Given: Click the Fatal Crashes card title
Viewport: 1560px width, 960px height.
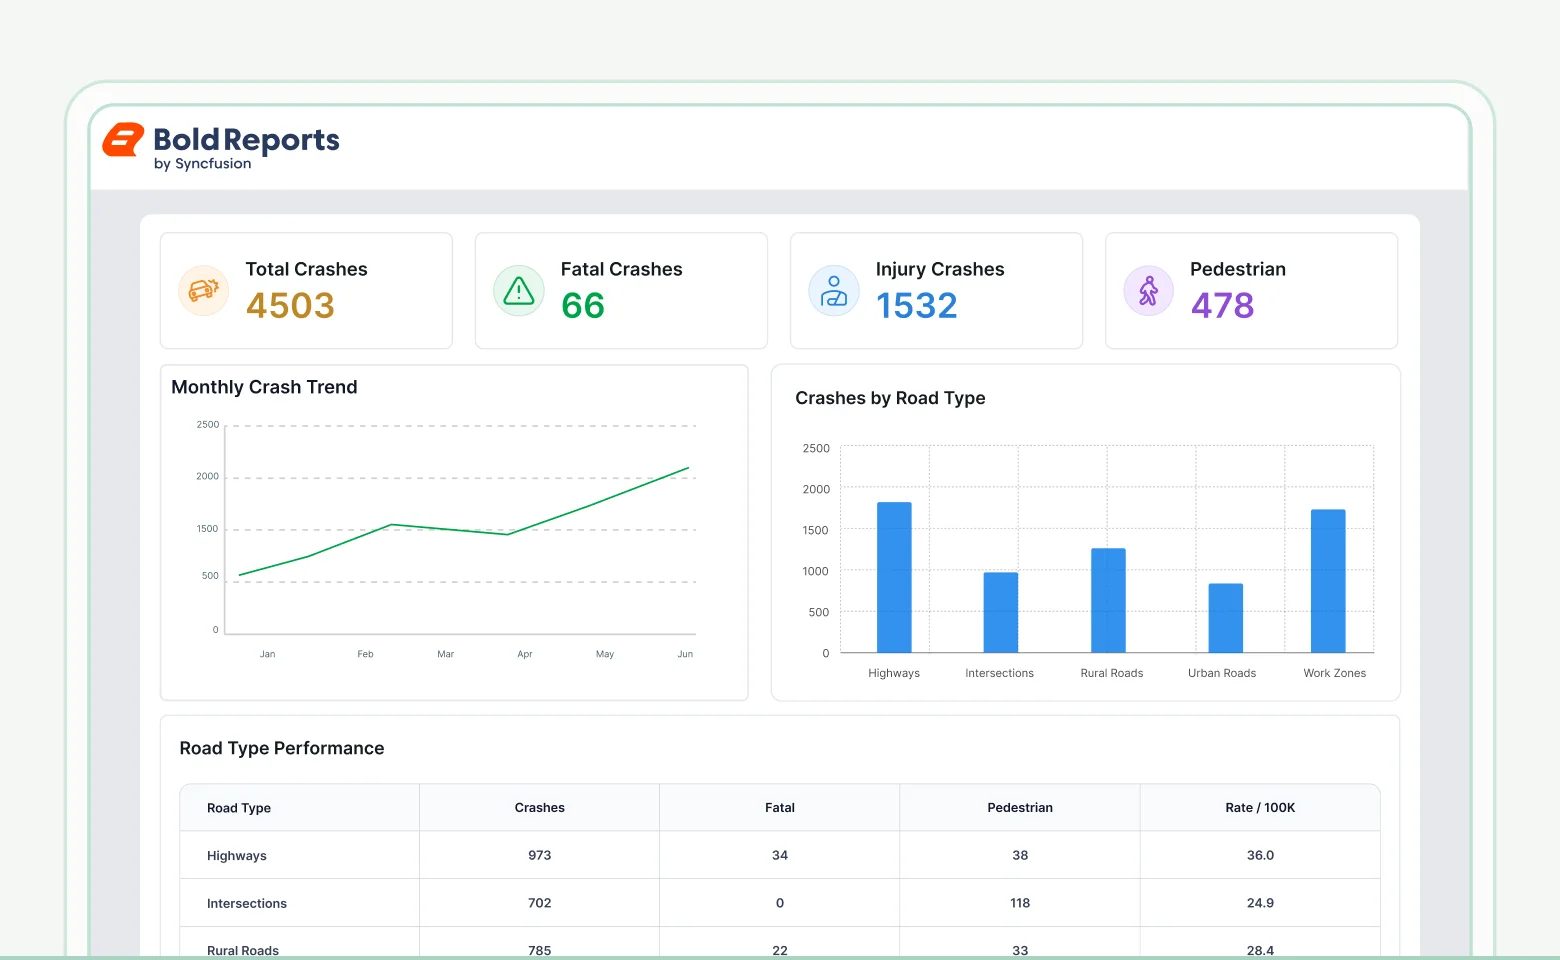Looking at the screenshot, I should pos(622,269).
